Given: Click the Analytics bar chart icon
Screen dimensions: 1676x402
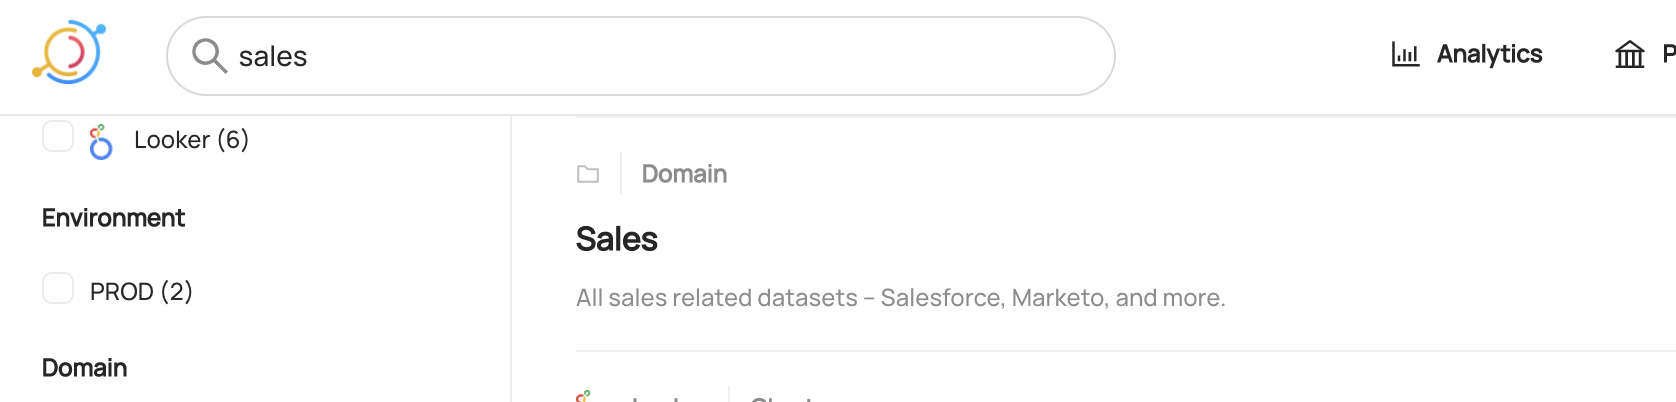Looking at the screenshot, I should coord(1405,54).
